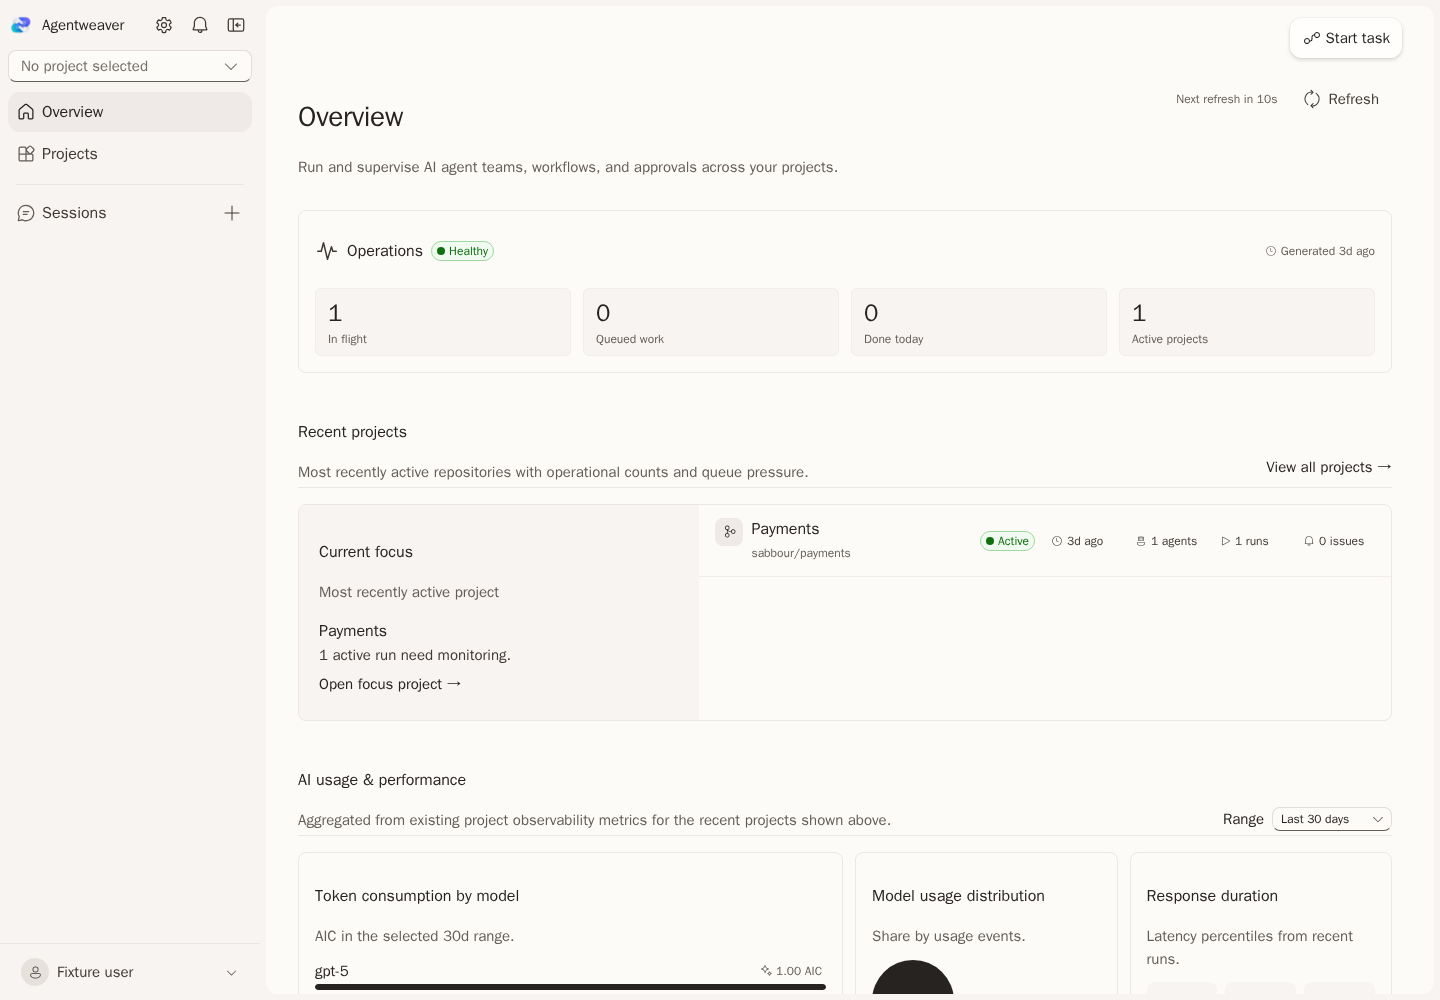Follow the View all projects link
The height and width of the screenshot is (1000, 1440).
[1329, 467]
